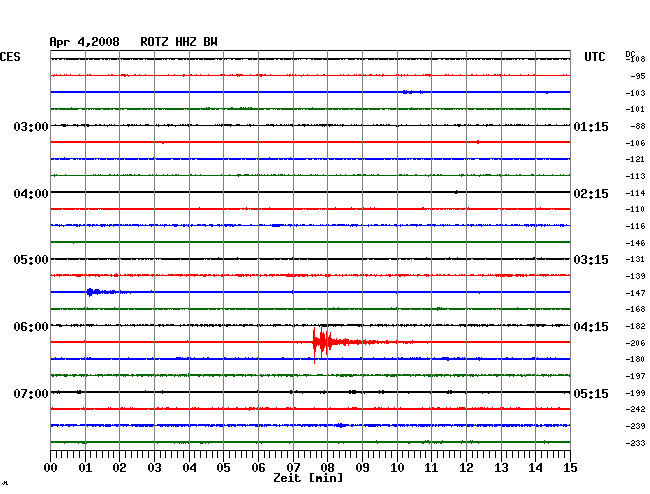Image resolution: width=650 pixels, height=494 pixels.
Task: Click the DC offset value "-199"
Action: [635, 393]
